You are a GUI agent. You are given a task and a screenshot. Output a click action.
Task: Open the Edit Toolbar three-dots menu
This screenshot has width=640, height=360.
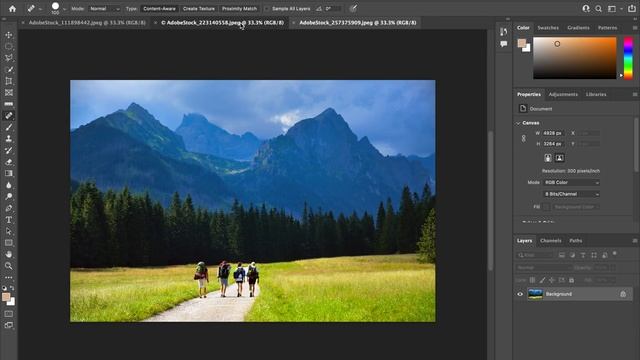pos(9,278)
